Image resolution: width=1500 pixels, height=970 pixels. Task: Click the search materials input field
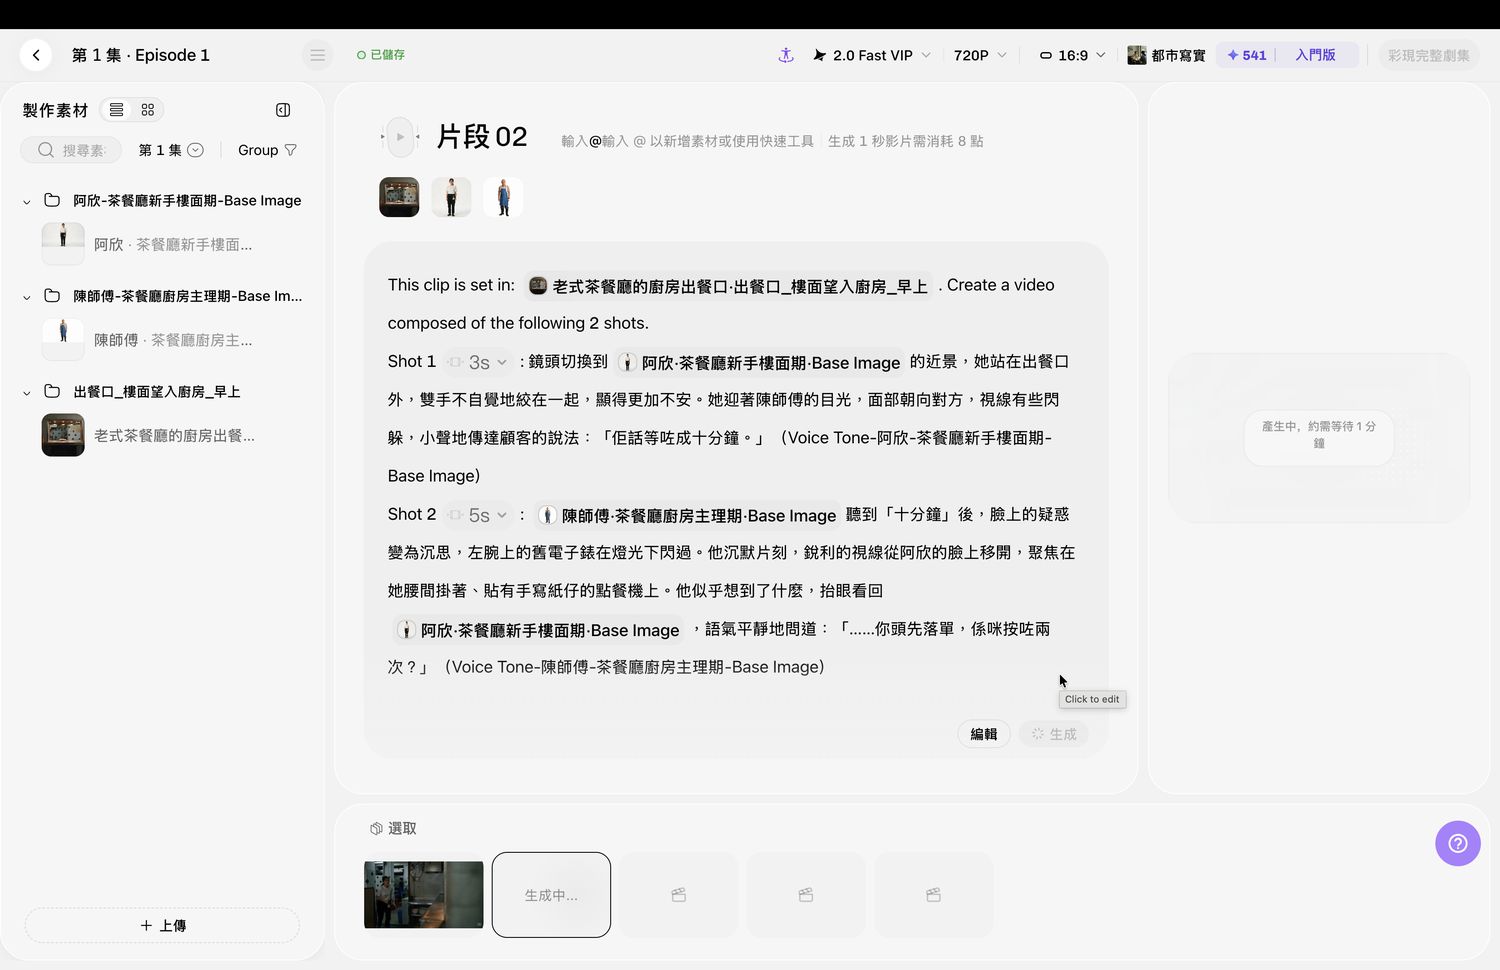pyautogui.click(x=72, y=150)
